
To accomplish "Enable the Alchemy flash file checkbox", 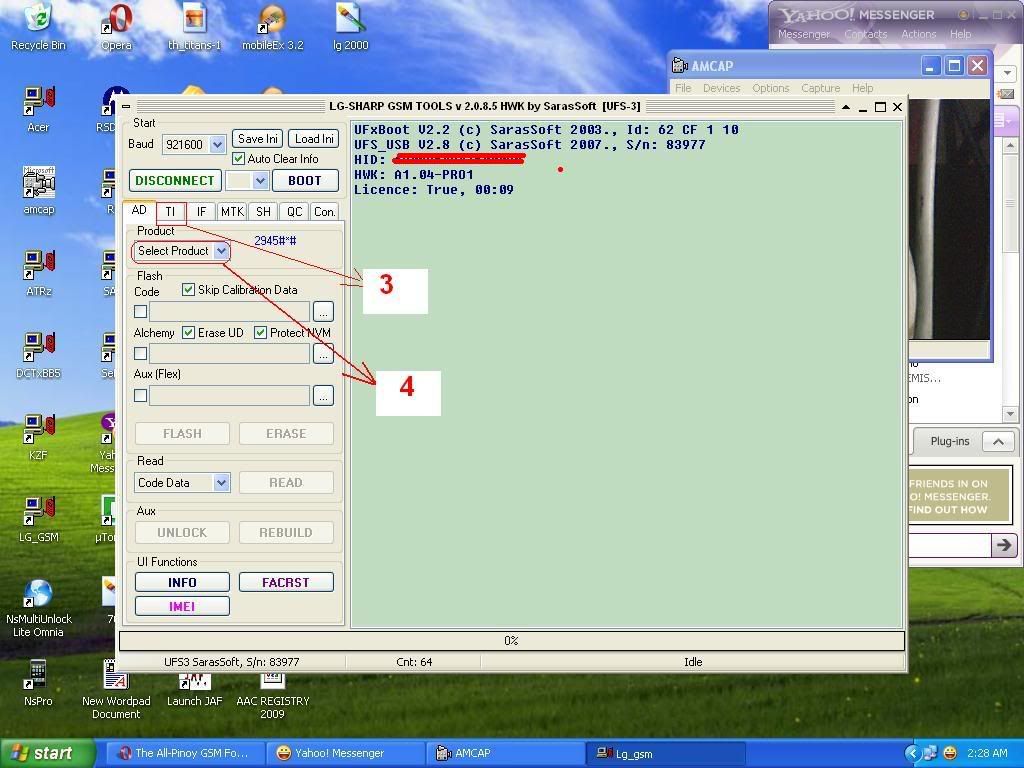I will pyautogui.click(x=140, y=353).
